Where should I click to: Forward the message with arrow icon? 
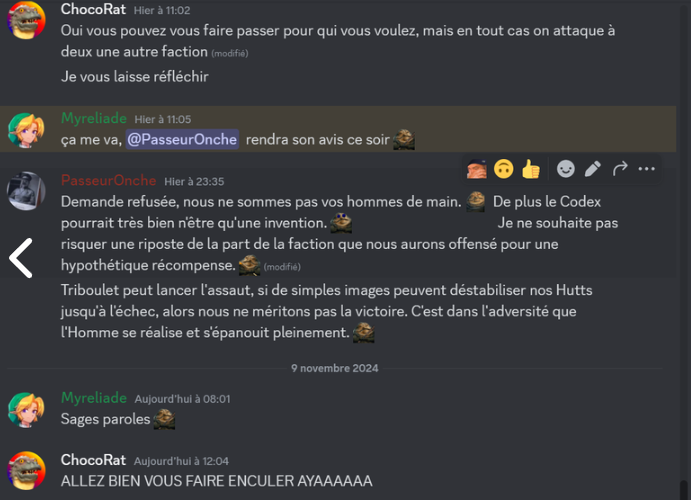pyautogui.click(x=620, y=169)
